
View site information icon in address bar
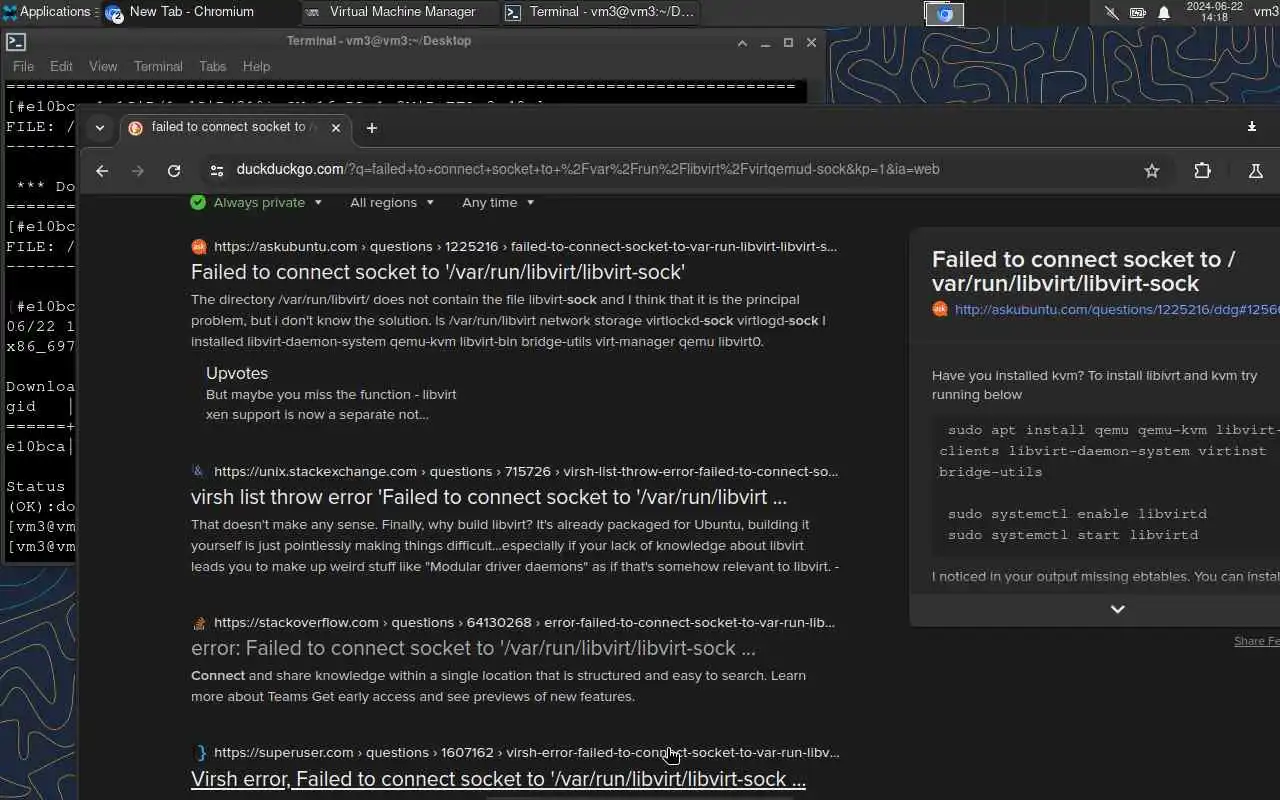coord(216,171)
